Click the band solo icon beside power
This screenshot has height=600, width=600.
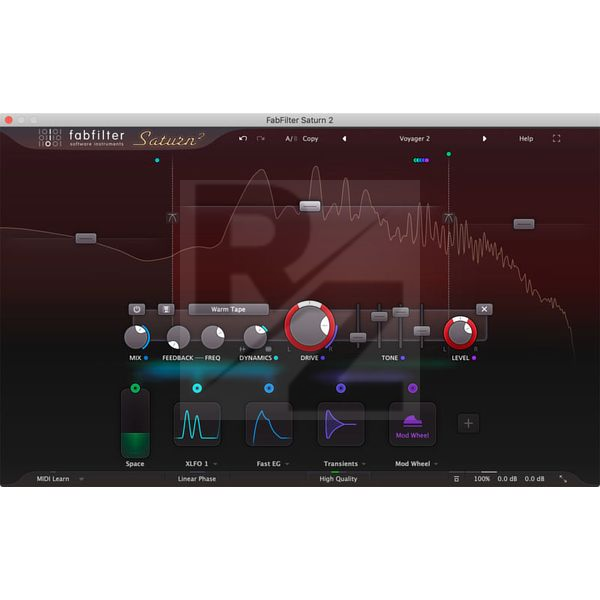pyautogui.click(x=166, y=309)
